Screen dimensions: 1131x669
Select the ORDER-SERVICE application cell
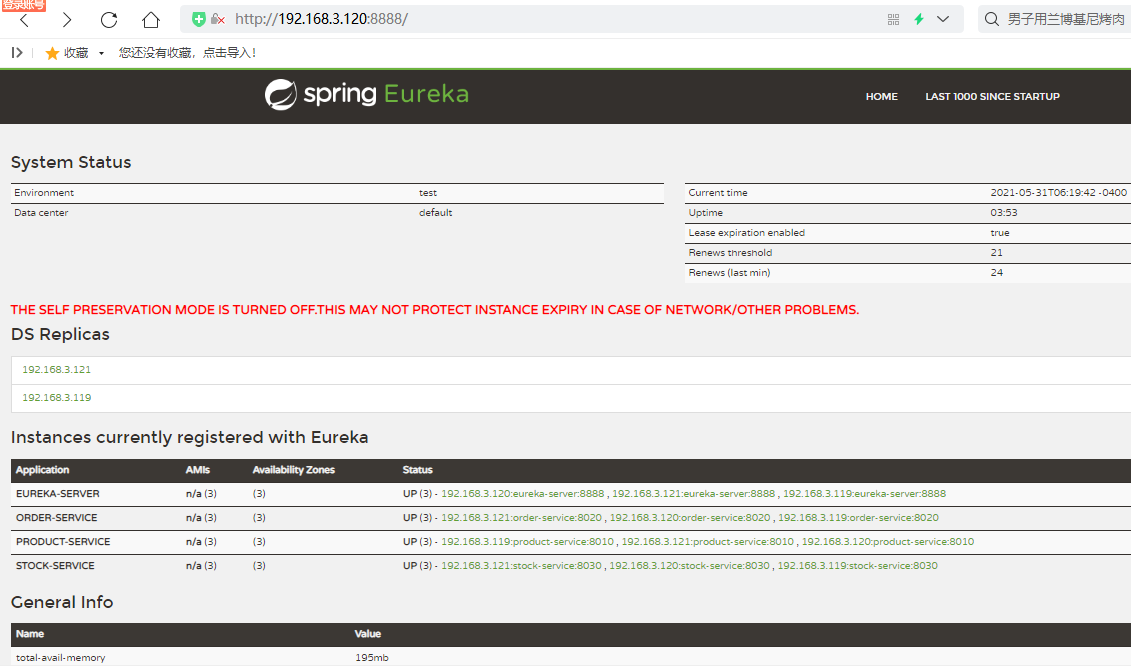pyautogui.click(x=56, y=517)
